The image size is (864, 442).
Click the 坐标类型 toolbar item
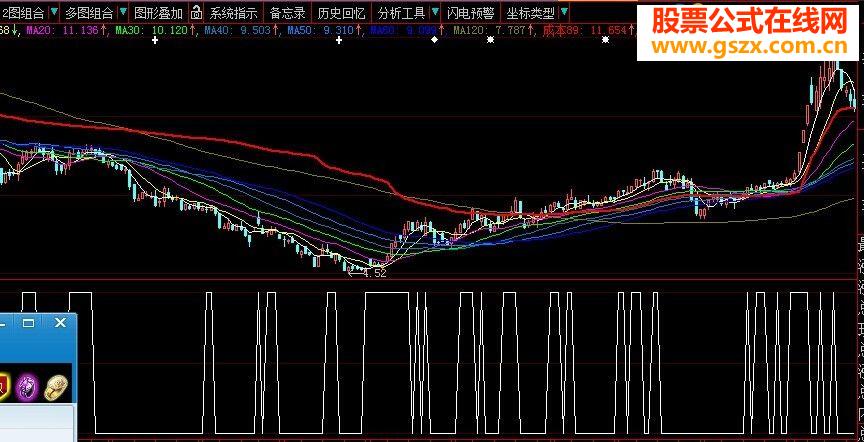point(531,12)
